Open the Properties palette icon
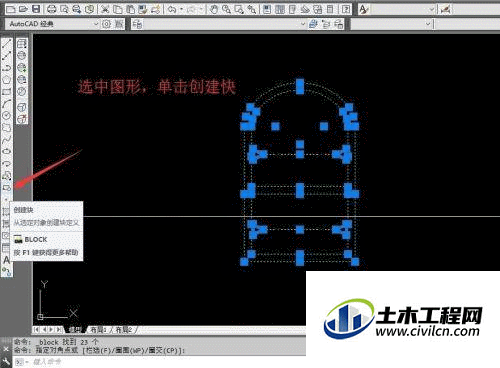Viewport: 500px width, 368px height. pyautogui.click(x=267, y=9)
